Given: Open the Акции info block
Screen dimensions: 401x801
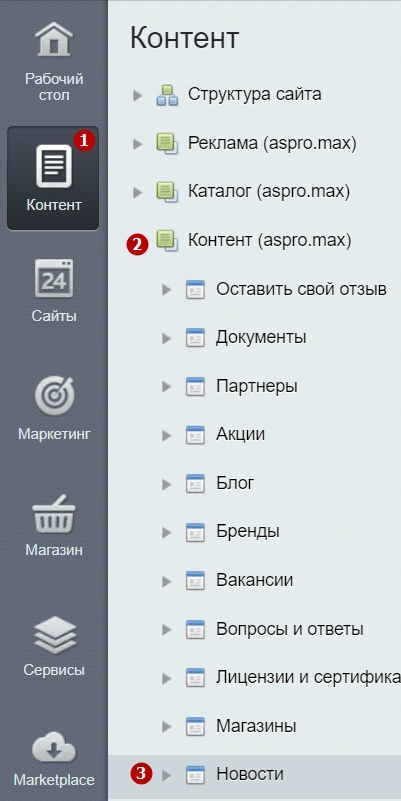Looking at the screenshot, I should pos(241,434).
